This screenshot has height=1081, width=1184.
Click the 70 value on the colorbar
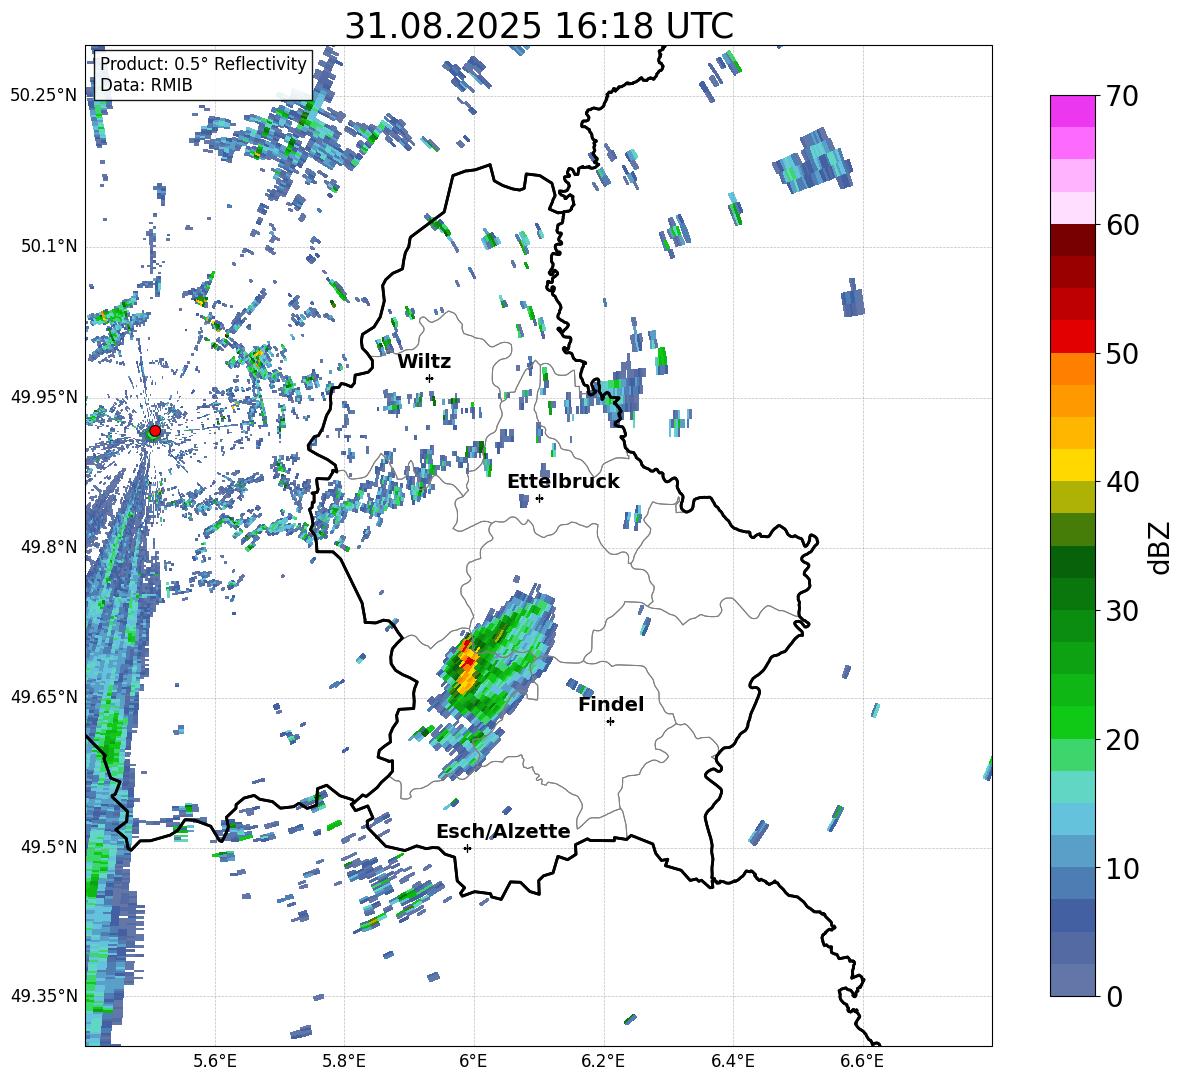tap(1121, 96)
